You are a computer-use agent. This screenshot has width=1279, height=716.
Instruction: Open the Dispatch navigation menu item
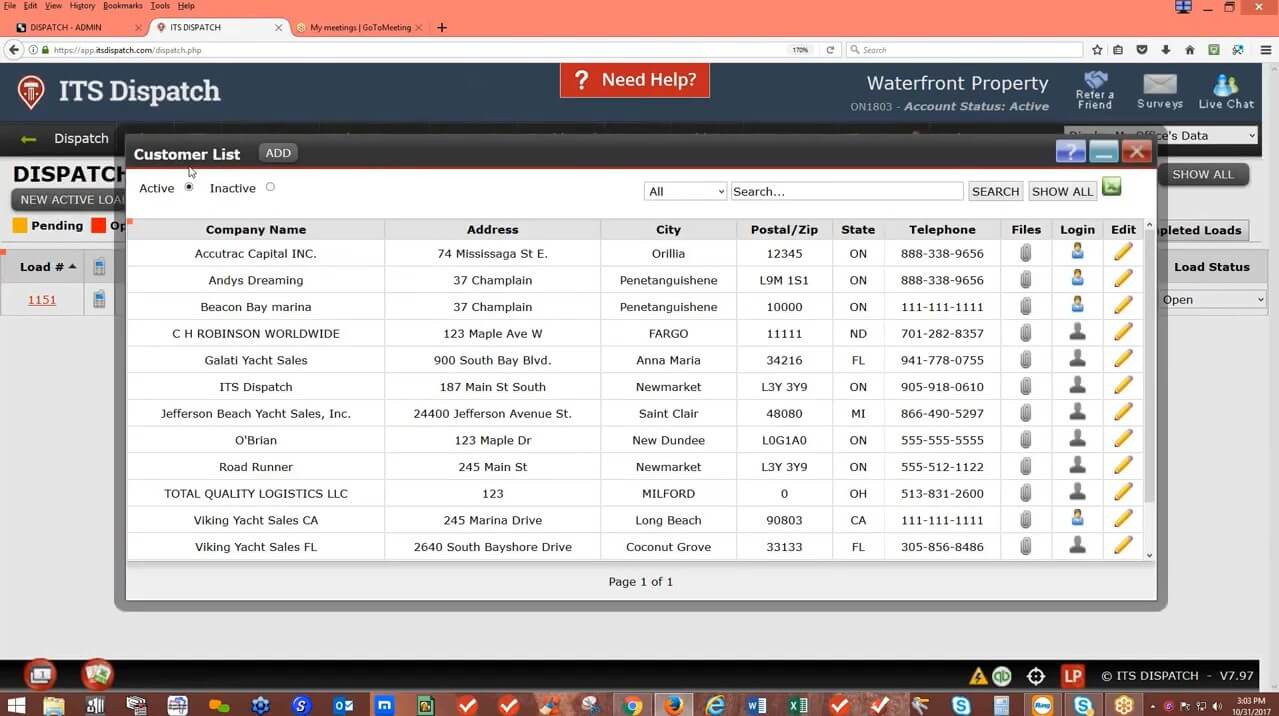tap(81, 138)
